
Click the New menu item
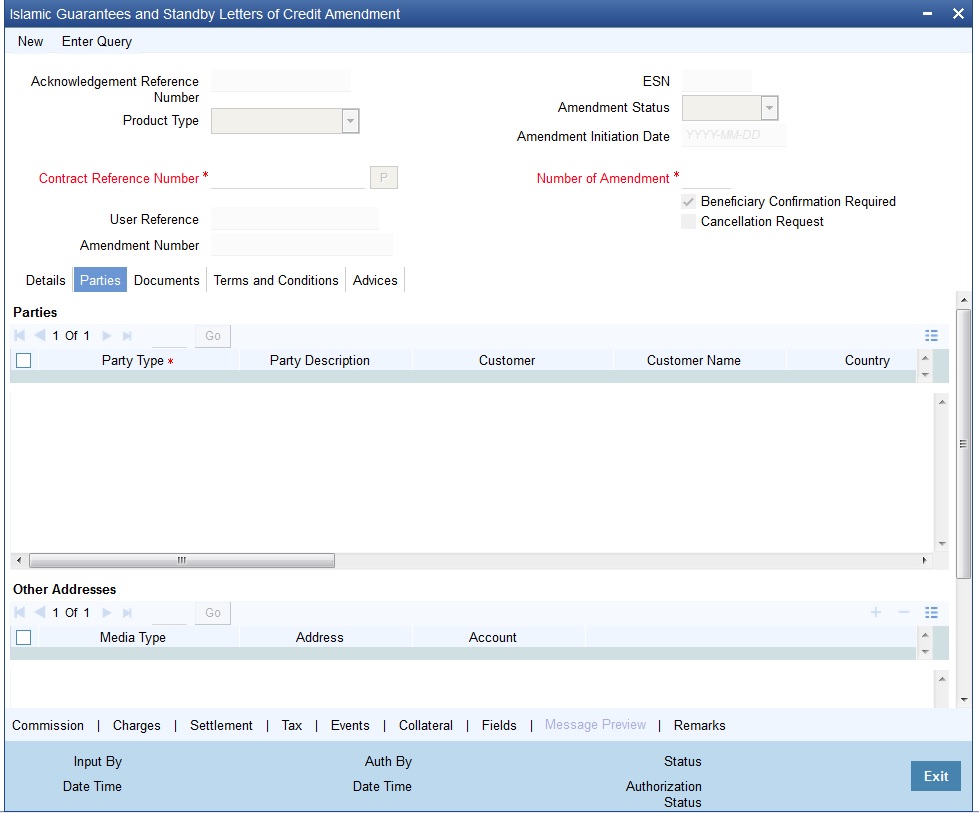click(x=31, y=41)
